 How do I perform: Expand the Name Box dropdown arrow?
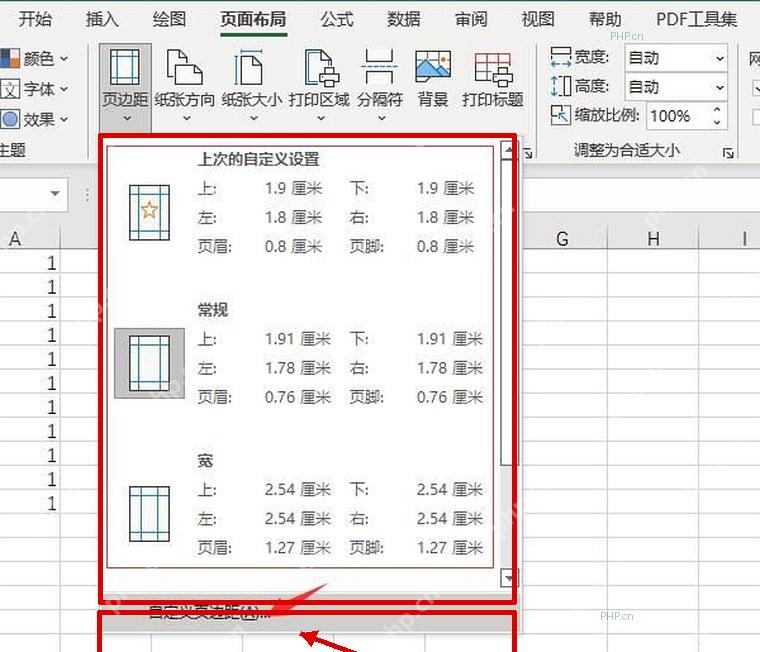coord(55,194)
